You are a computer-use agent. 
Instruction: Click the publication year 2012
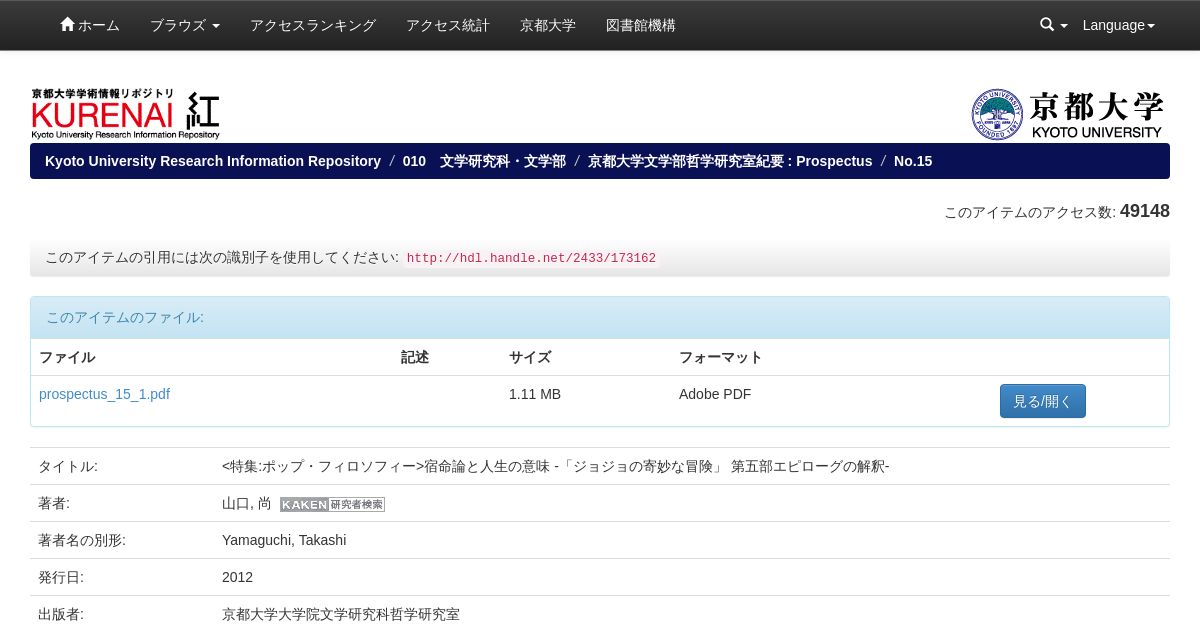(237, 577)
